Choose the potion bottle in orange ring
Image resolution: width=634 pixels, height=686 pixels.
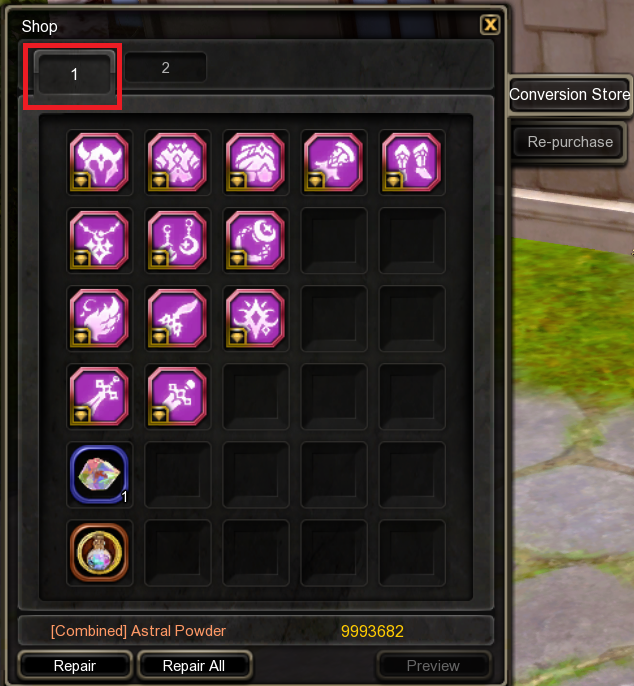tap(99, 552)
